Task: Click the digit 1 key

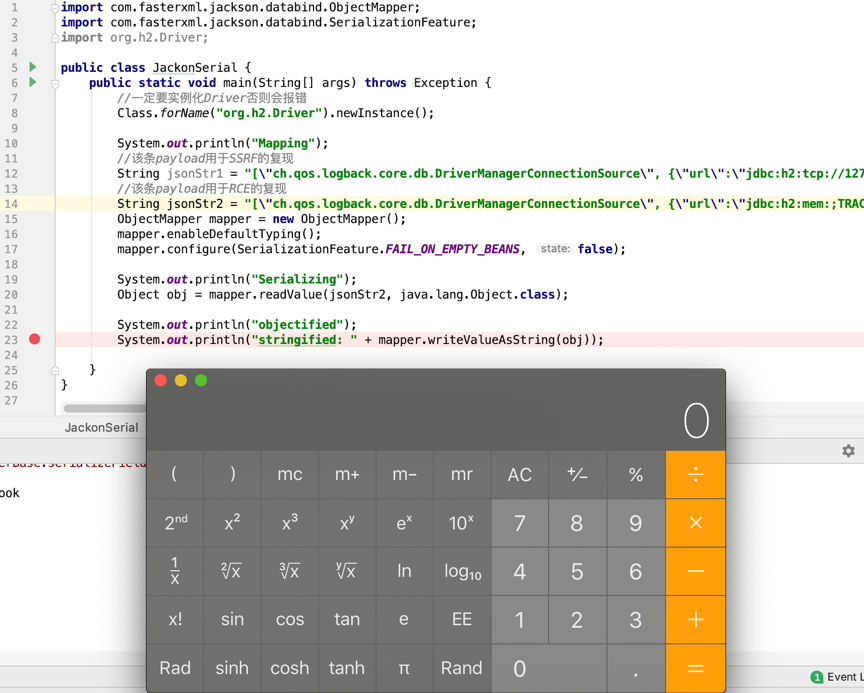Action: tap(520, 620)
